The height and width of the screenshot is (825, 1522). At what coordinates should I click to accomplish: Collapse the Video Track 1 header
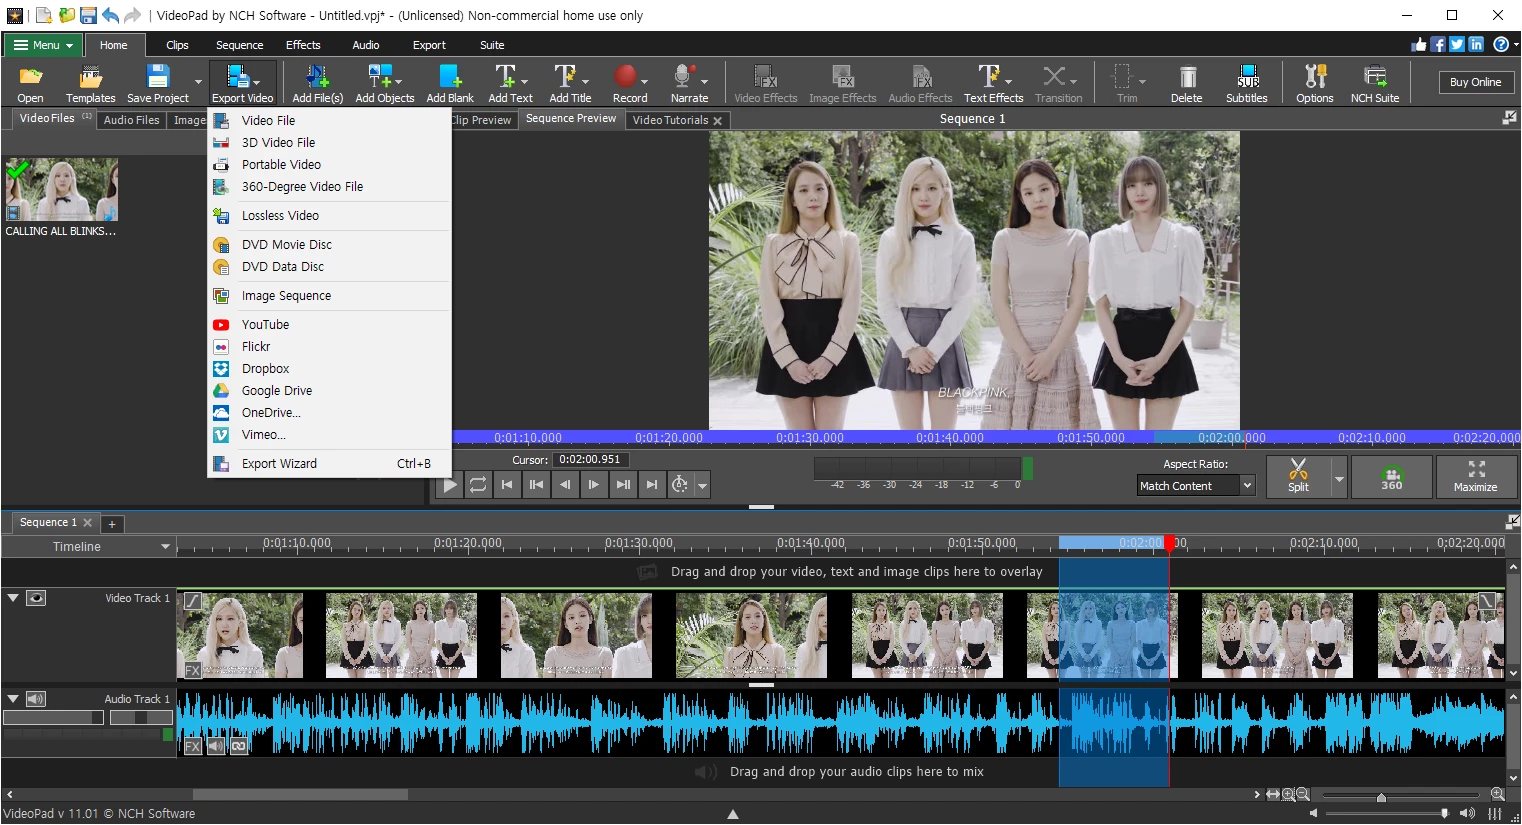(13, 597)
